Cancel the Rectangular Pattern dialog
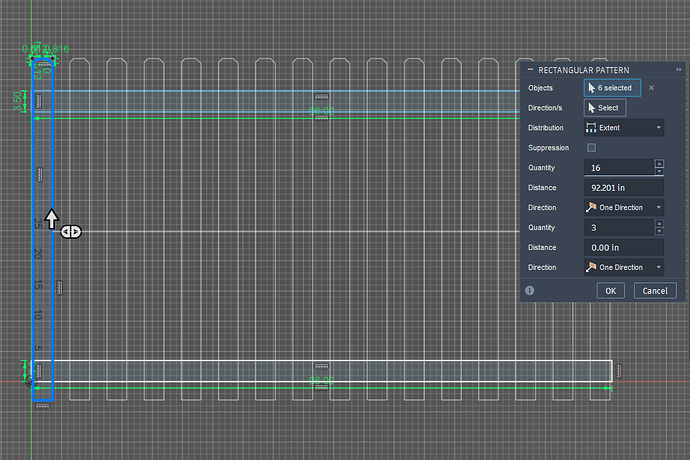The height and width of the screenshot is (460, 690). coord(654,291)
